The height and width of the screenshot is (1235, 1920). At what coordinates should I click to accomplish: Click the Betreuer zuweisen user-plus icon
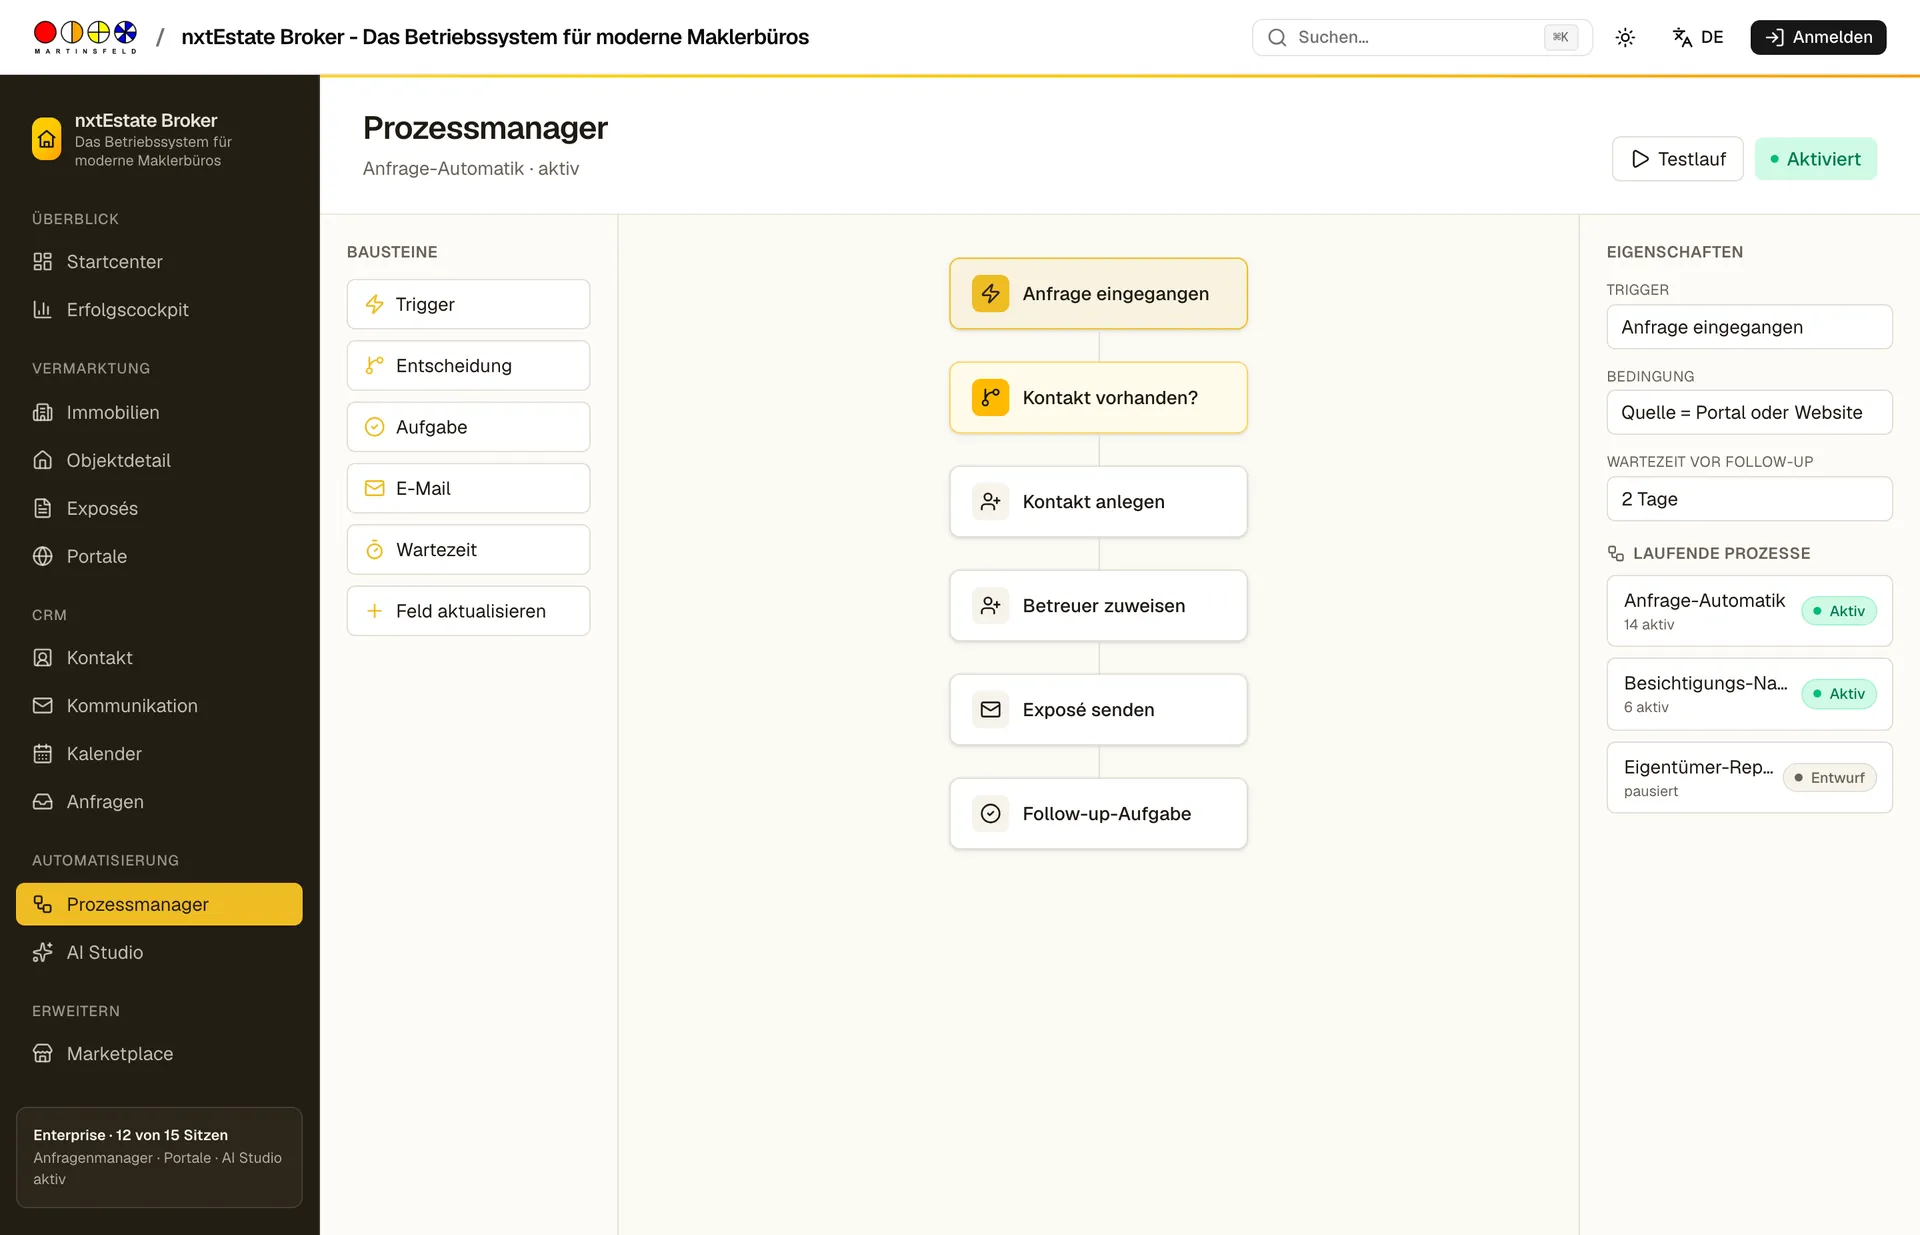click(x=990, y=606)
